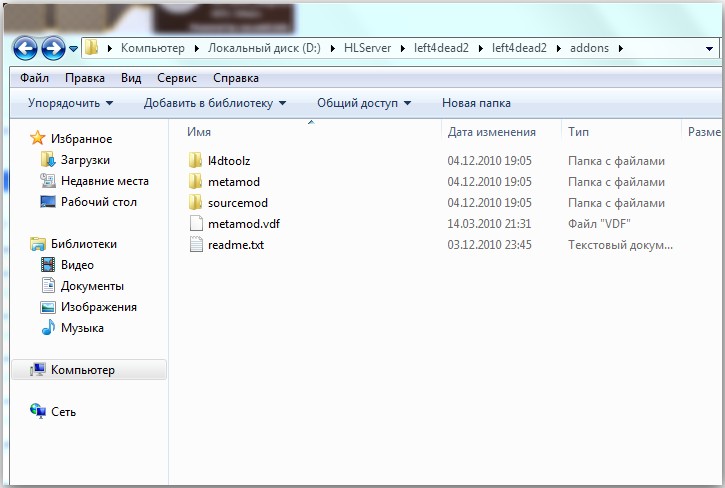Image resolution: width=725 pixels, height=488 pixels.
Task: Click type Файл "VDF" cell
Action: click(x=599, y=223)
